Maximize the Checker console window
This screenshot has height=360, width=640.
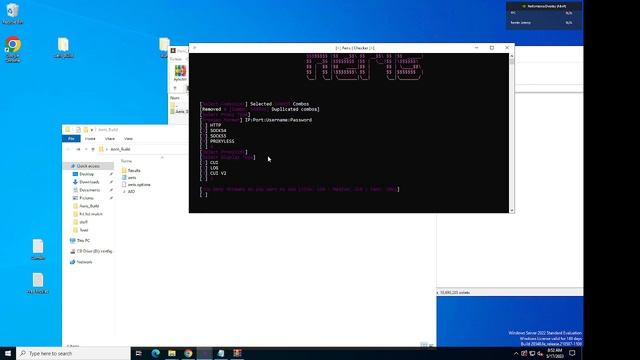coord(492,48)
